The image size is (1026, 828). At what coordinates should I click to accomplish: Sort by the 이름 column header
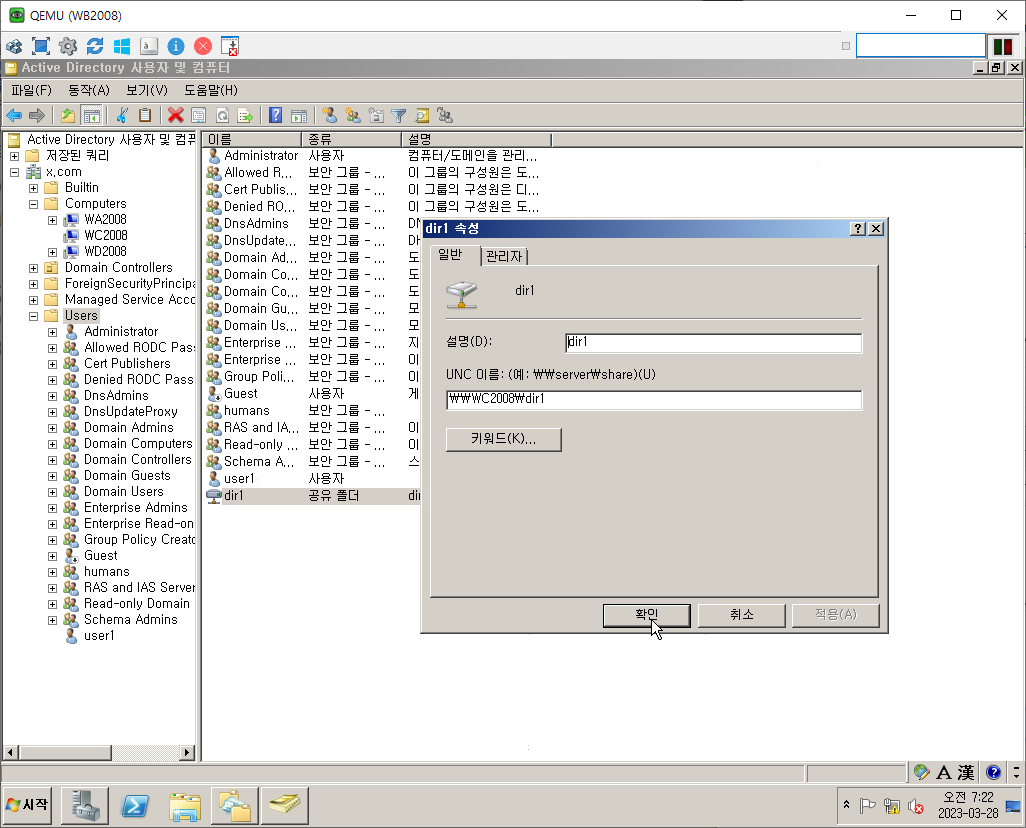click(x=252, y=139)
